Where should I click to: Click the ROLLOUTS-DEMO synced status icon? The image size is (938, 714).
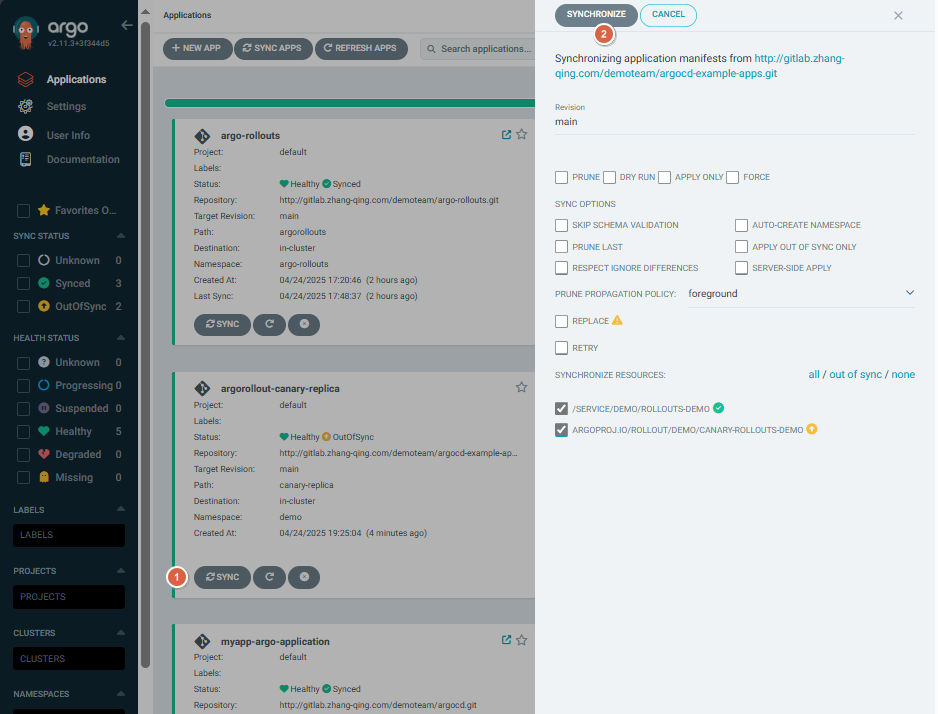(718, 408)
